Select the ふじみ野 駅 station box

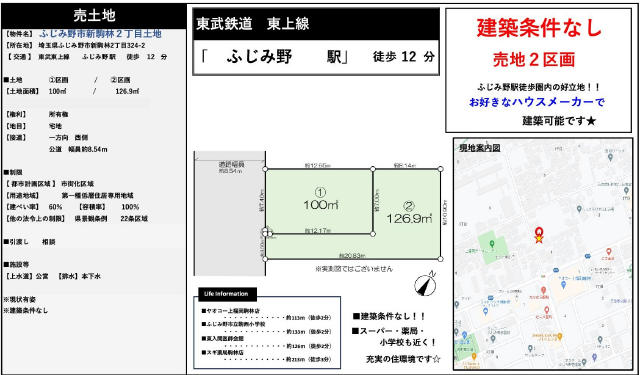[316, 58]
